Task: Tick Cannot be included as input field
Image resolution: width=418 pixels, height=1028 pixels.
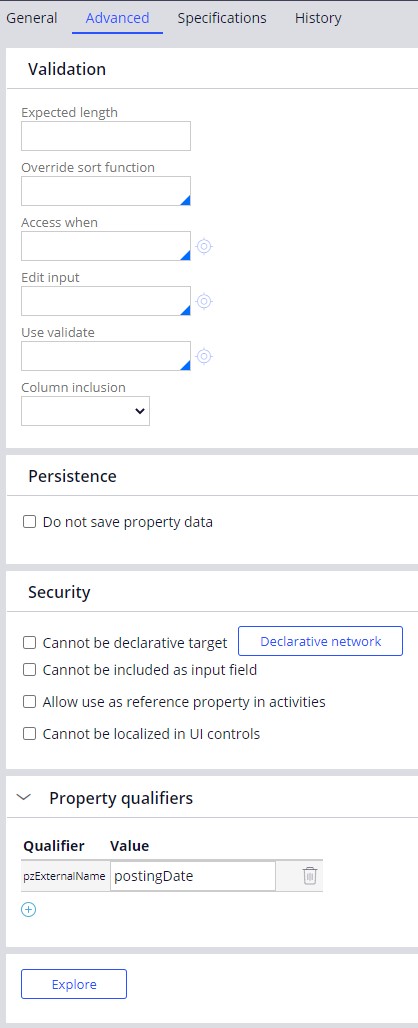Action: (x=29, y=670)
